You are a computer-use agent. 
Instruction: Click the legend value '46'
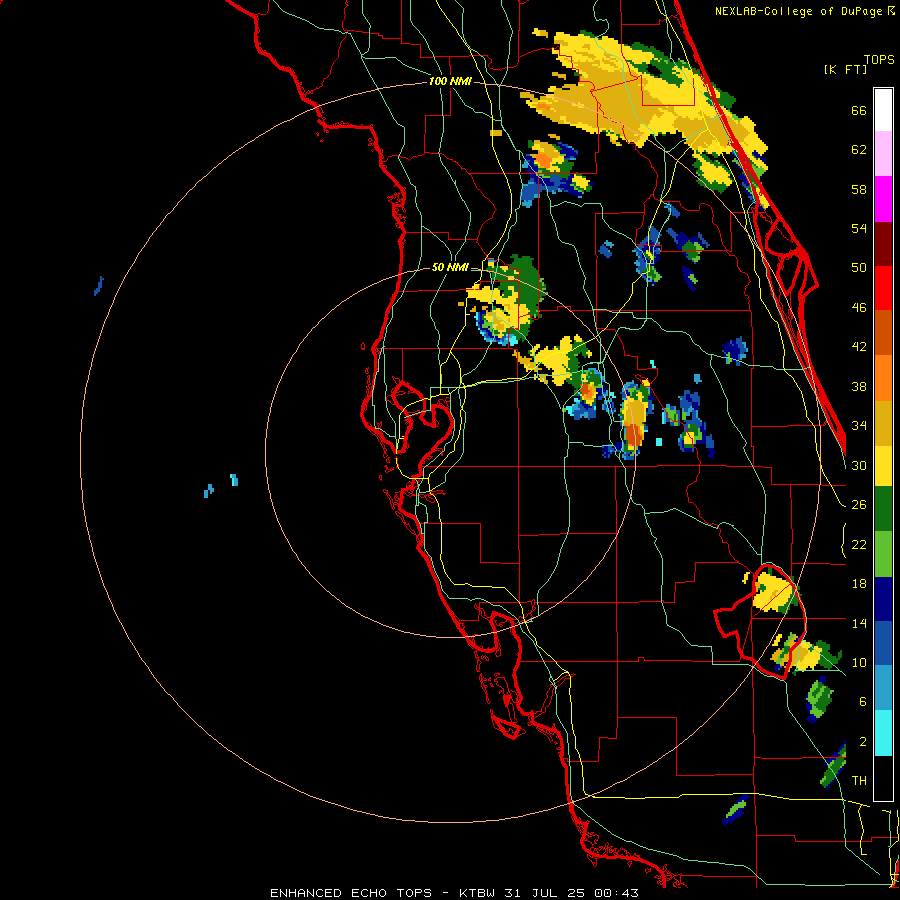tap(859, 308)
